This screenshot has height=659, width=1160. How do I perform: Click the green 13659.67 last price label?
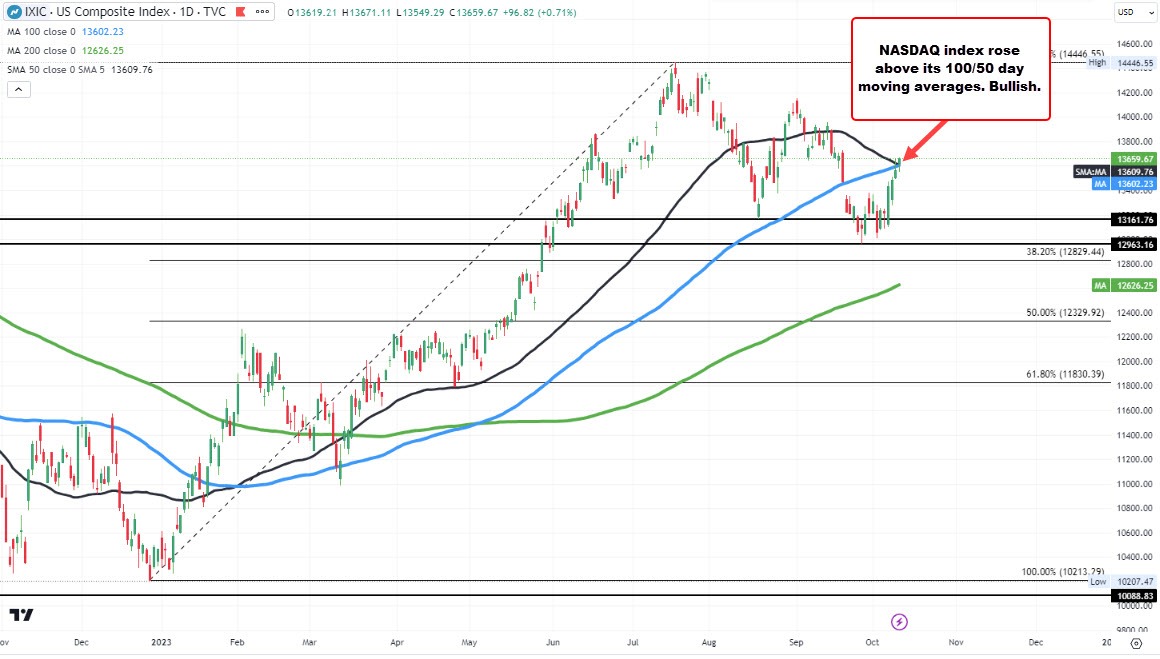click(x=1133, y=159)
